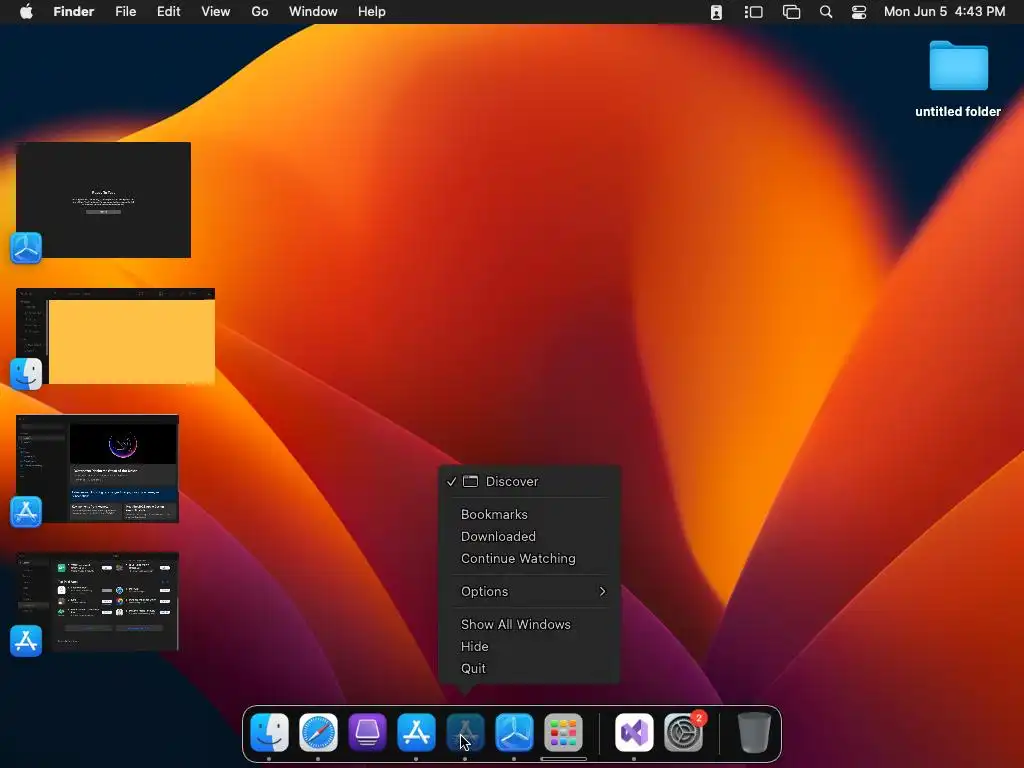The height and width of the screenshot is (768, 1024).
Task: Switch to the TestFlight window thumbnail
Action: click(x=104, y=199)
